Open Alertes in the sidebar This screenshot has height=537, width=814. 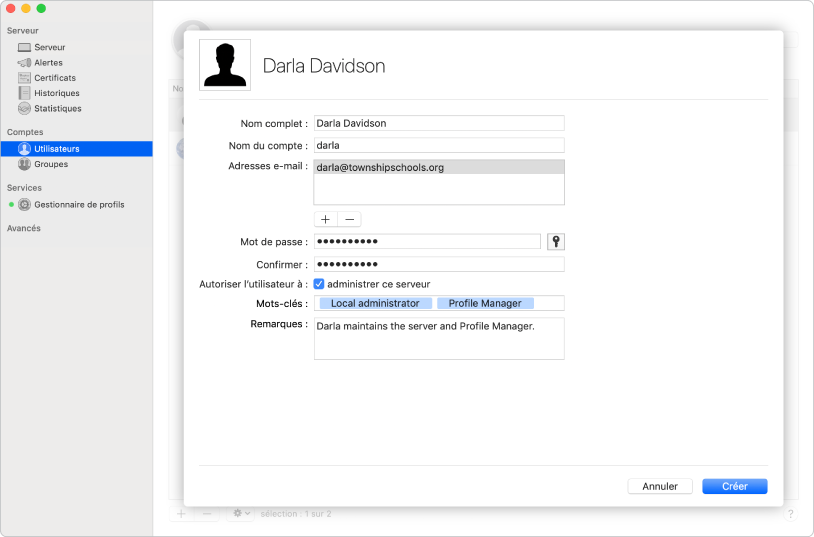tap(40, 63)
